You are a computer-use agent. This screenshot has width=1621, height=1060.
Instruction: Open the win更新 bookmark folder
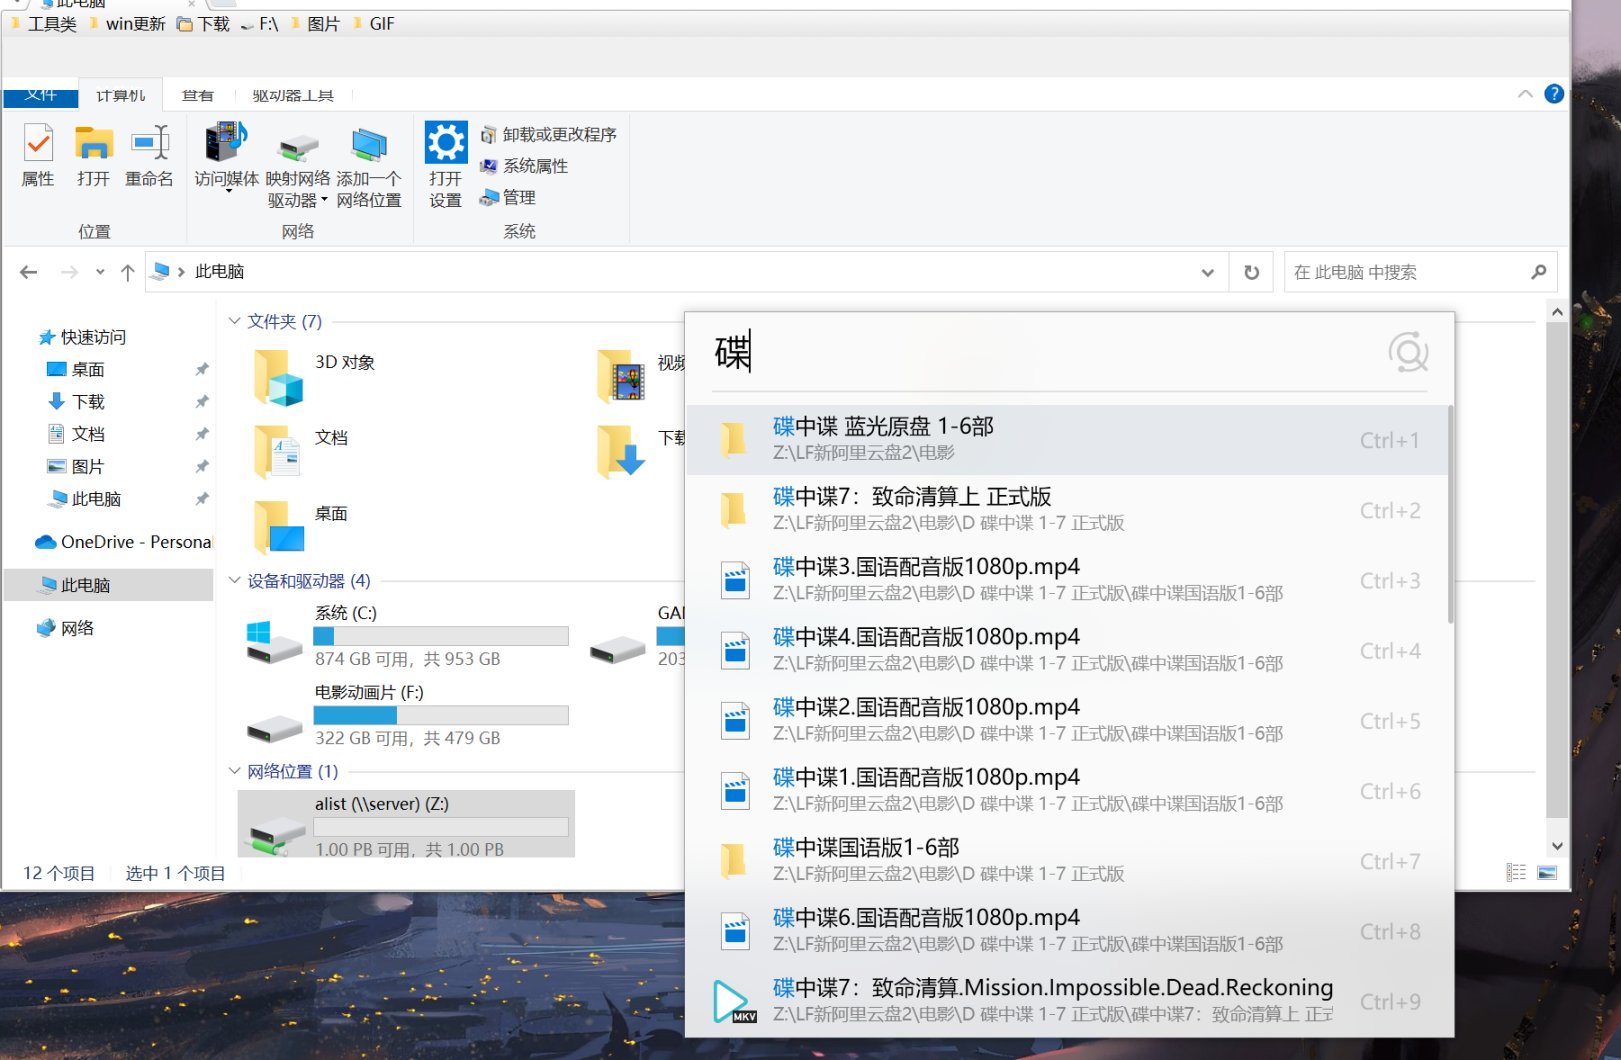(127, 24)
